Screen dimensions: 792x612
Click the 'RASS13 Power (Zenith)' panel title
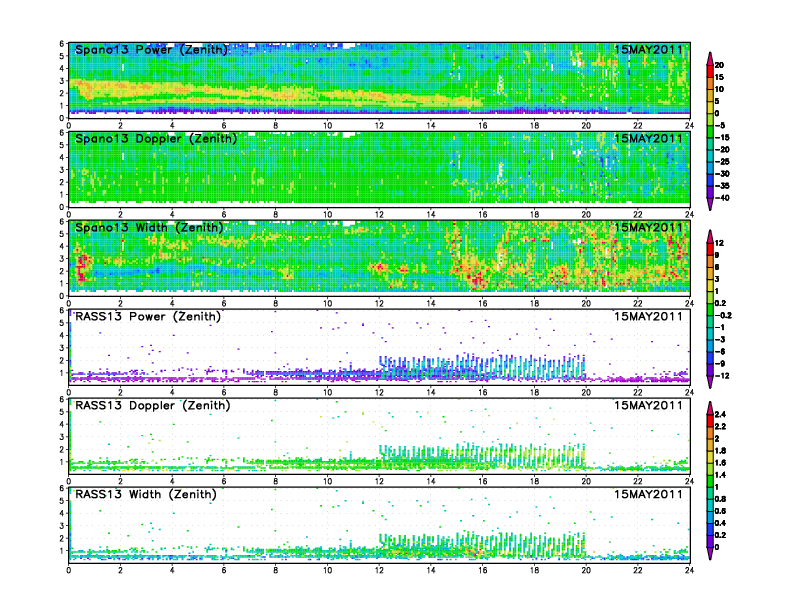(148, 317)
